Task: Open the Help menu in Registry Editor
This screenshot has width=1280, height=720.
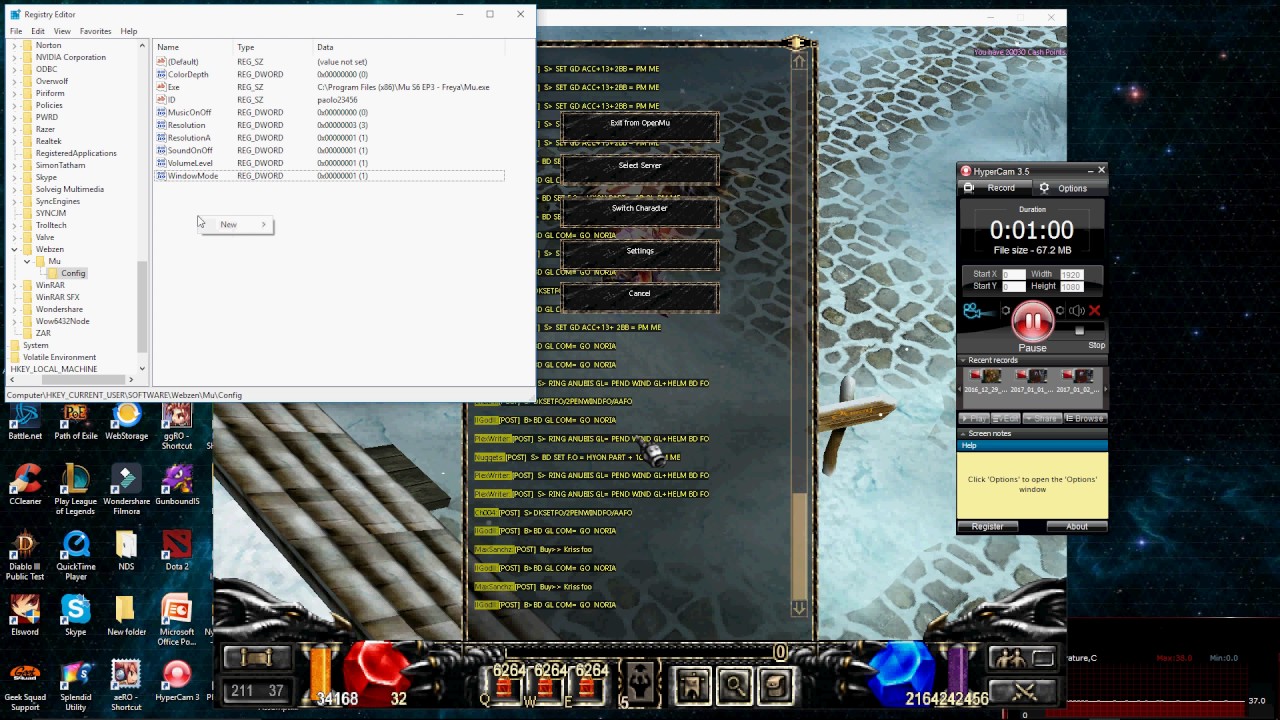Action: pos(129,31)
